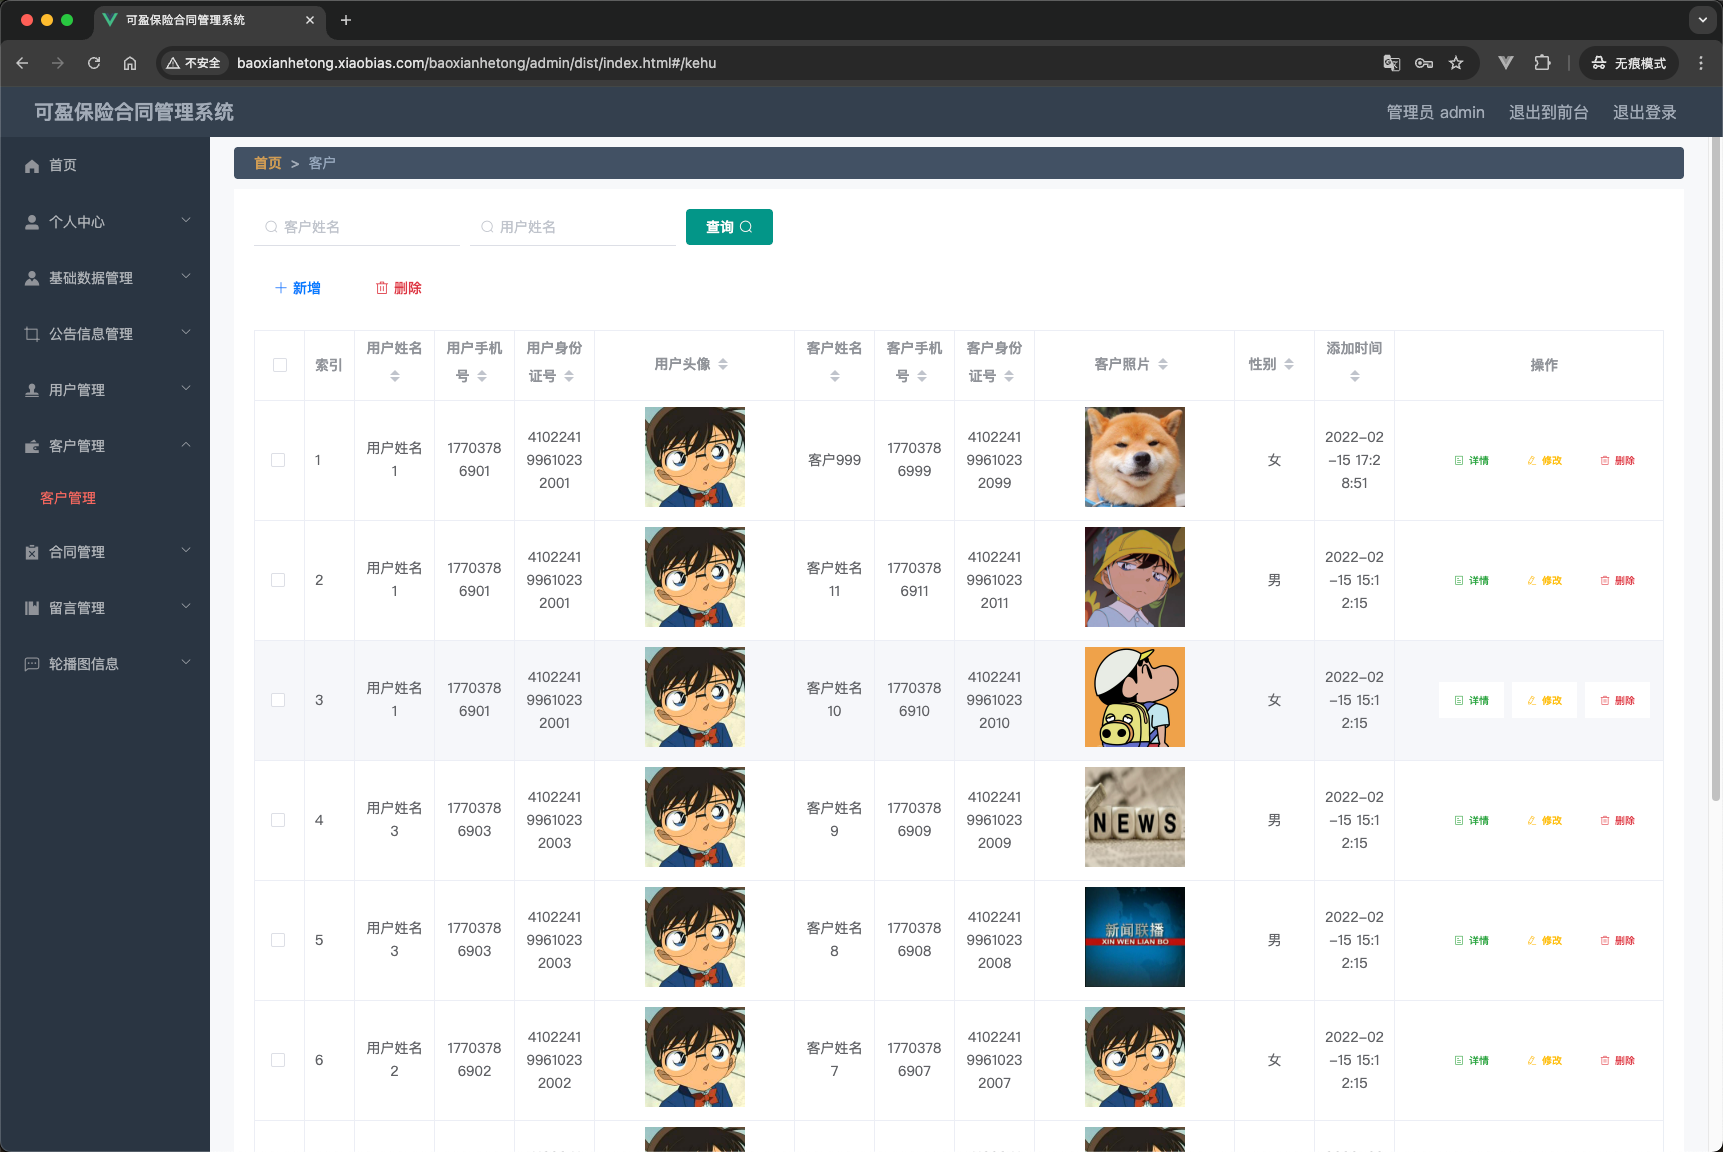Sort 用户姓名 column with sort arrows

point(395,376)
